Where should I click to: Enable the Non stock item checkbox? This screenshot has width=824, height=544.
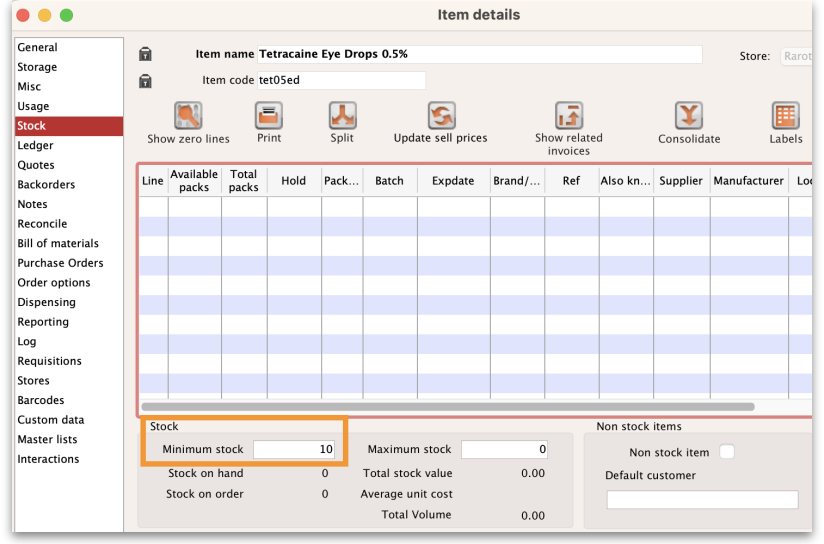tap(727, 452)
